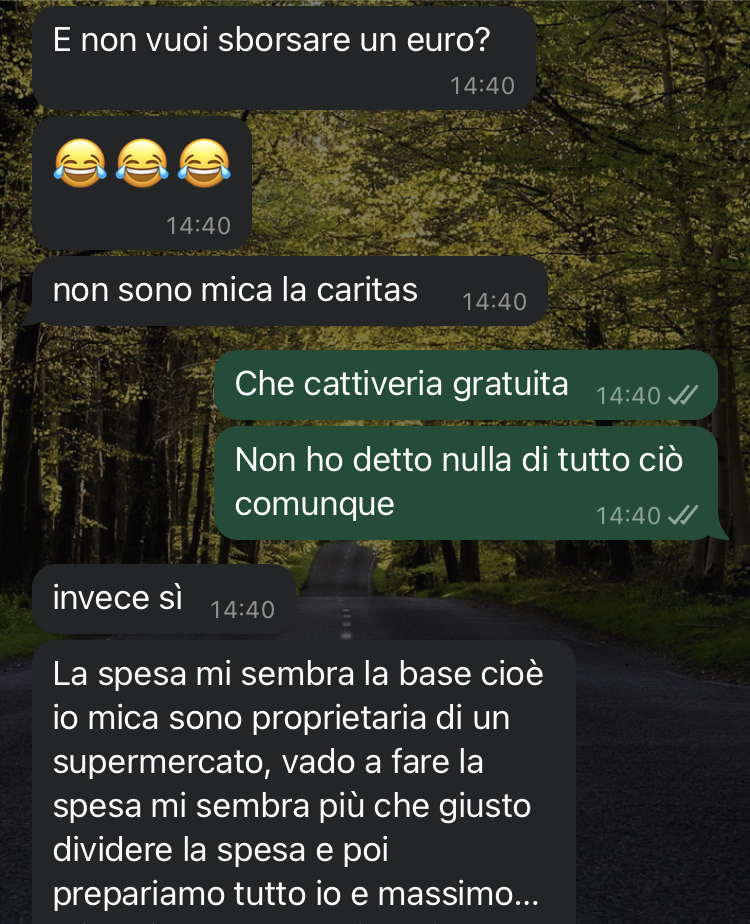Tap the word "comunque" in the green bubble
Image resolution: width=750 pixels, height=924 pixels.
315,504
